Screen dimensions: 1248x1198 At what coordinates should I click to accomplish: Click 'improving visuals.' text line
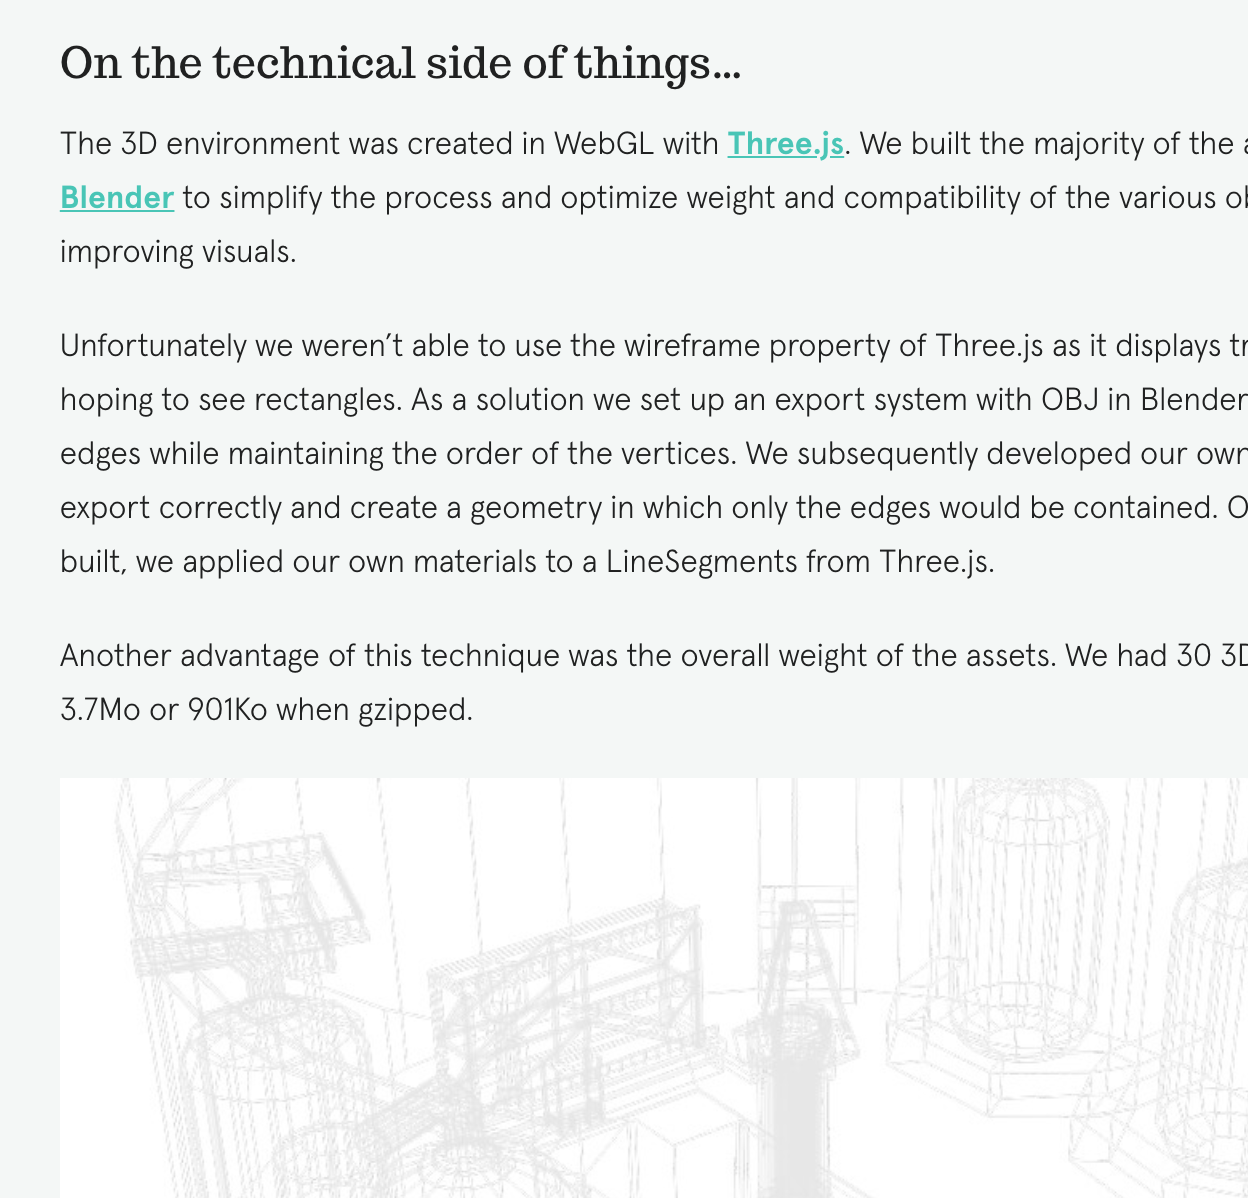click(x=178, y=252)
